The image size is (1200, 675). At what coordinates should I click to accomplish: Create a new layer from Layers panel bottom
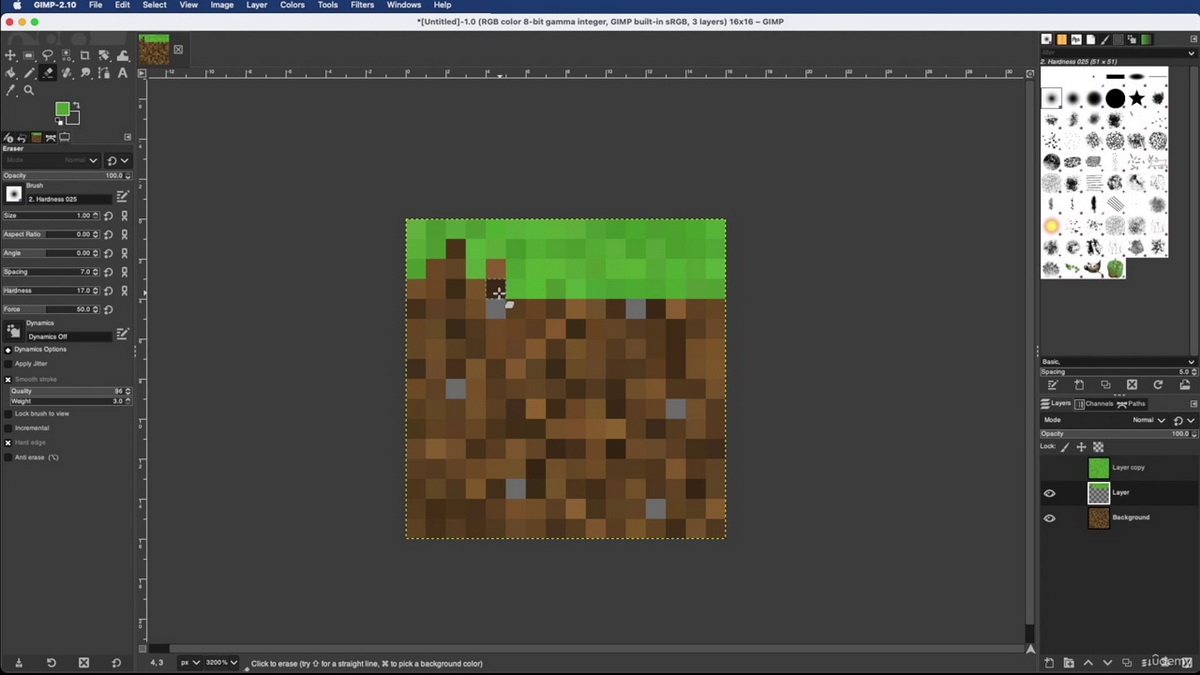coord(1049,663)
